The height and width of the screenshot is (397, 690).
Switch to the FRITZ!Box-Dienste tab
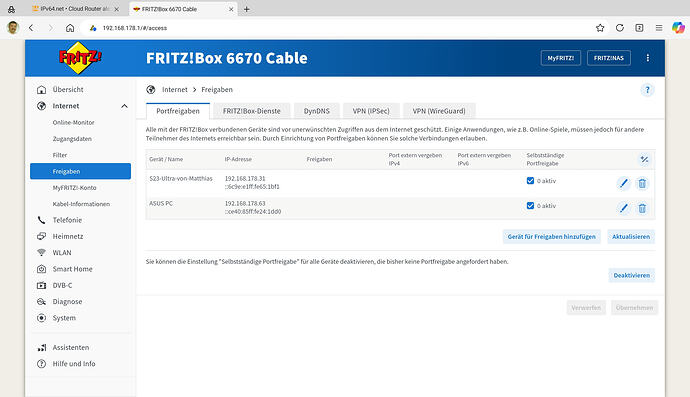click(252, 111)
